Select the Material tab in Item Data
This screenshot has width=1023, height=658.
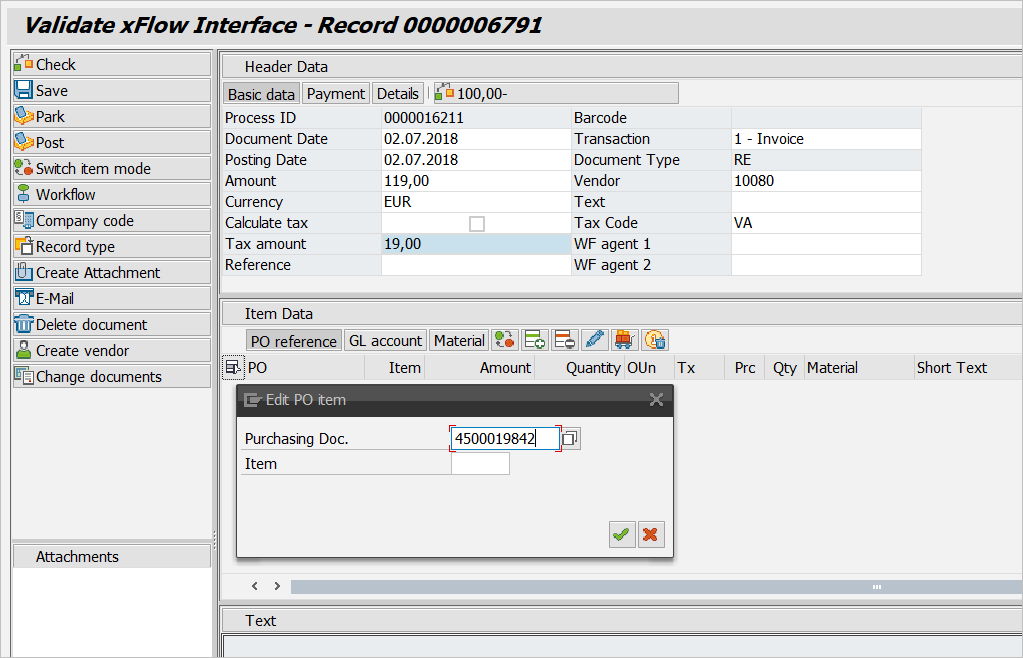coord(459,341)
